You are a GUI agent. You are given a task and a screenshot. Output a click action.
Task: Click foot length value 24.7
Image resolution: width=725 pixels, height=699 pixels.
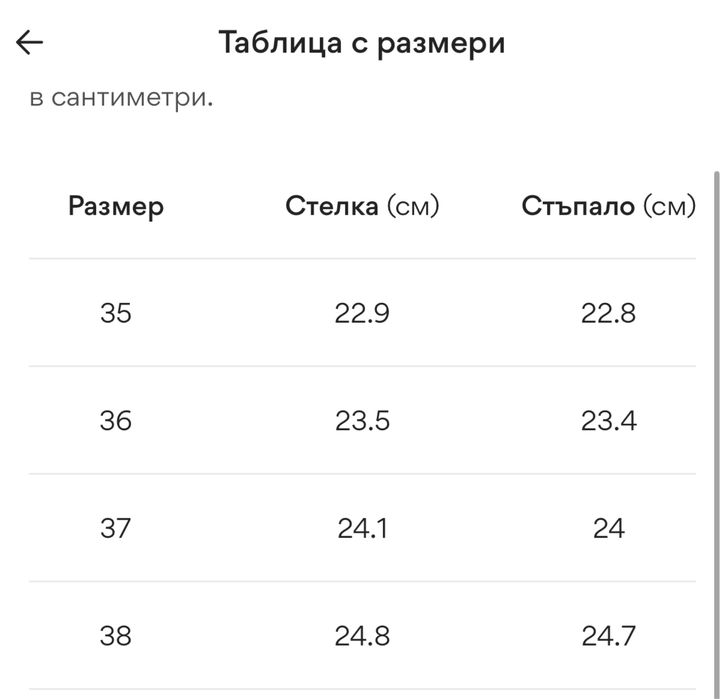[608, 636]
